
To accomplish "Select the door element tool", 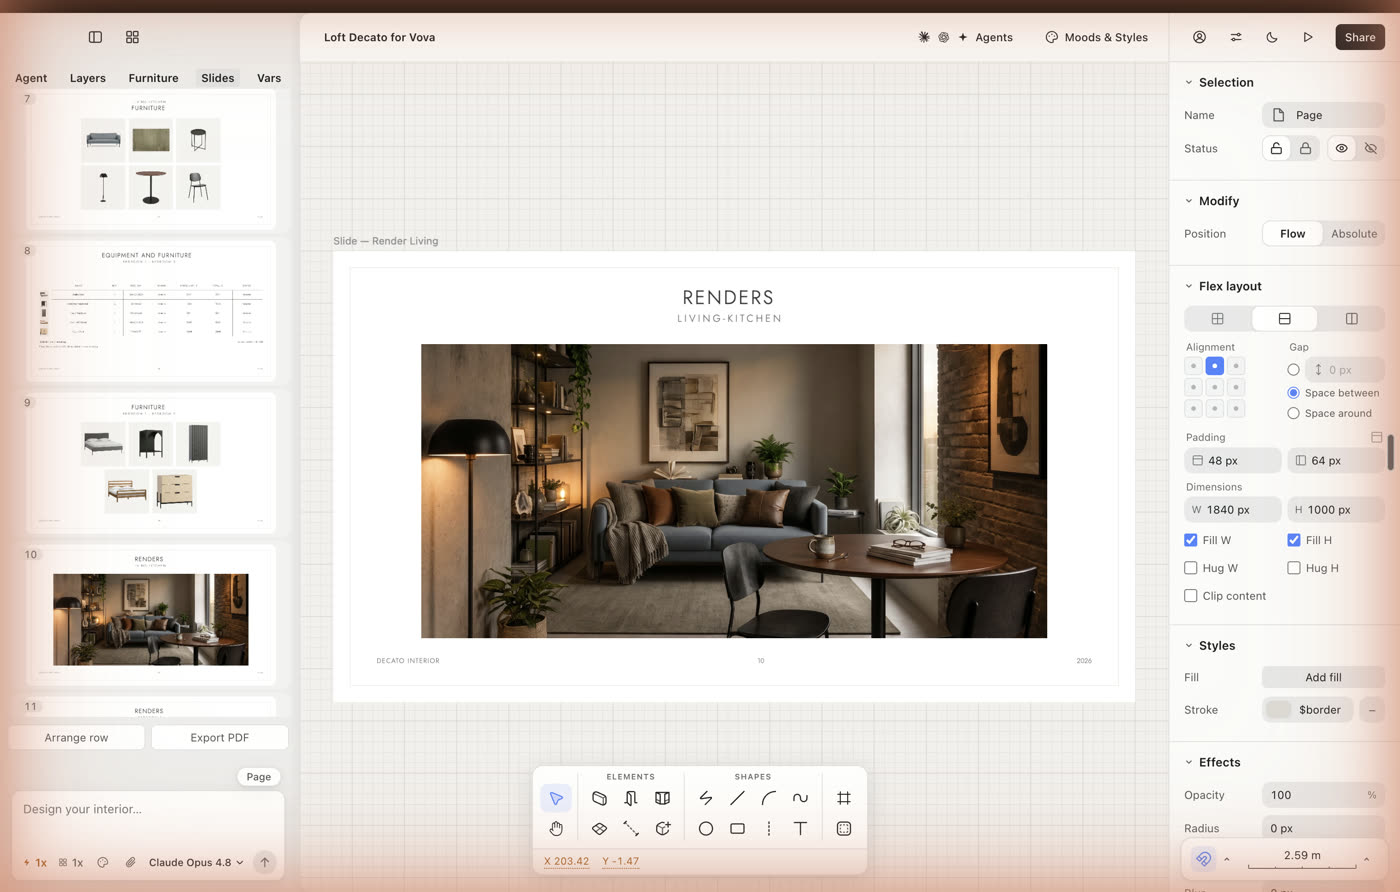I will coord(631,798).
